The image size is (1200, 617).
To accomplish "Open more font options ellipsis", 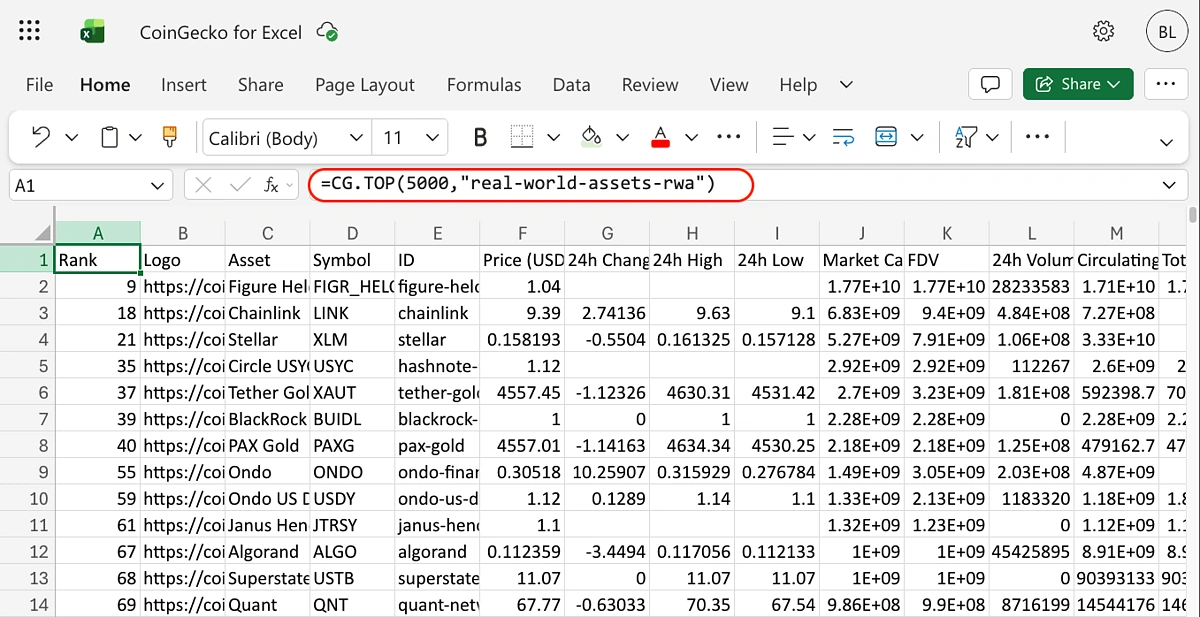I will click(x=729, y=137).
